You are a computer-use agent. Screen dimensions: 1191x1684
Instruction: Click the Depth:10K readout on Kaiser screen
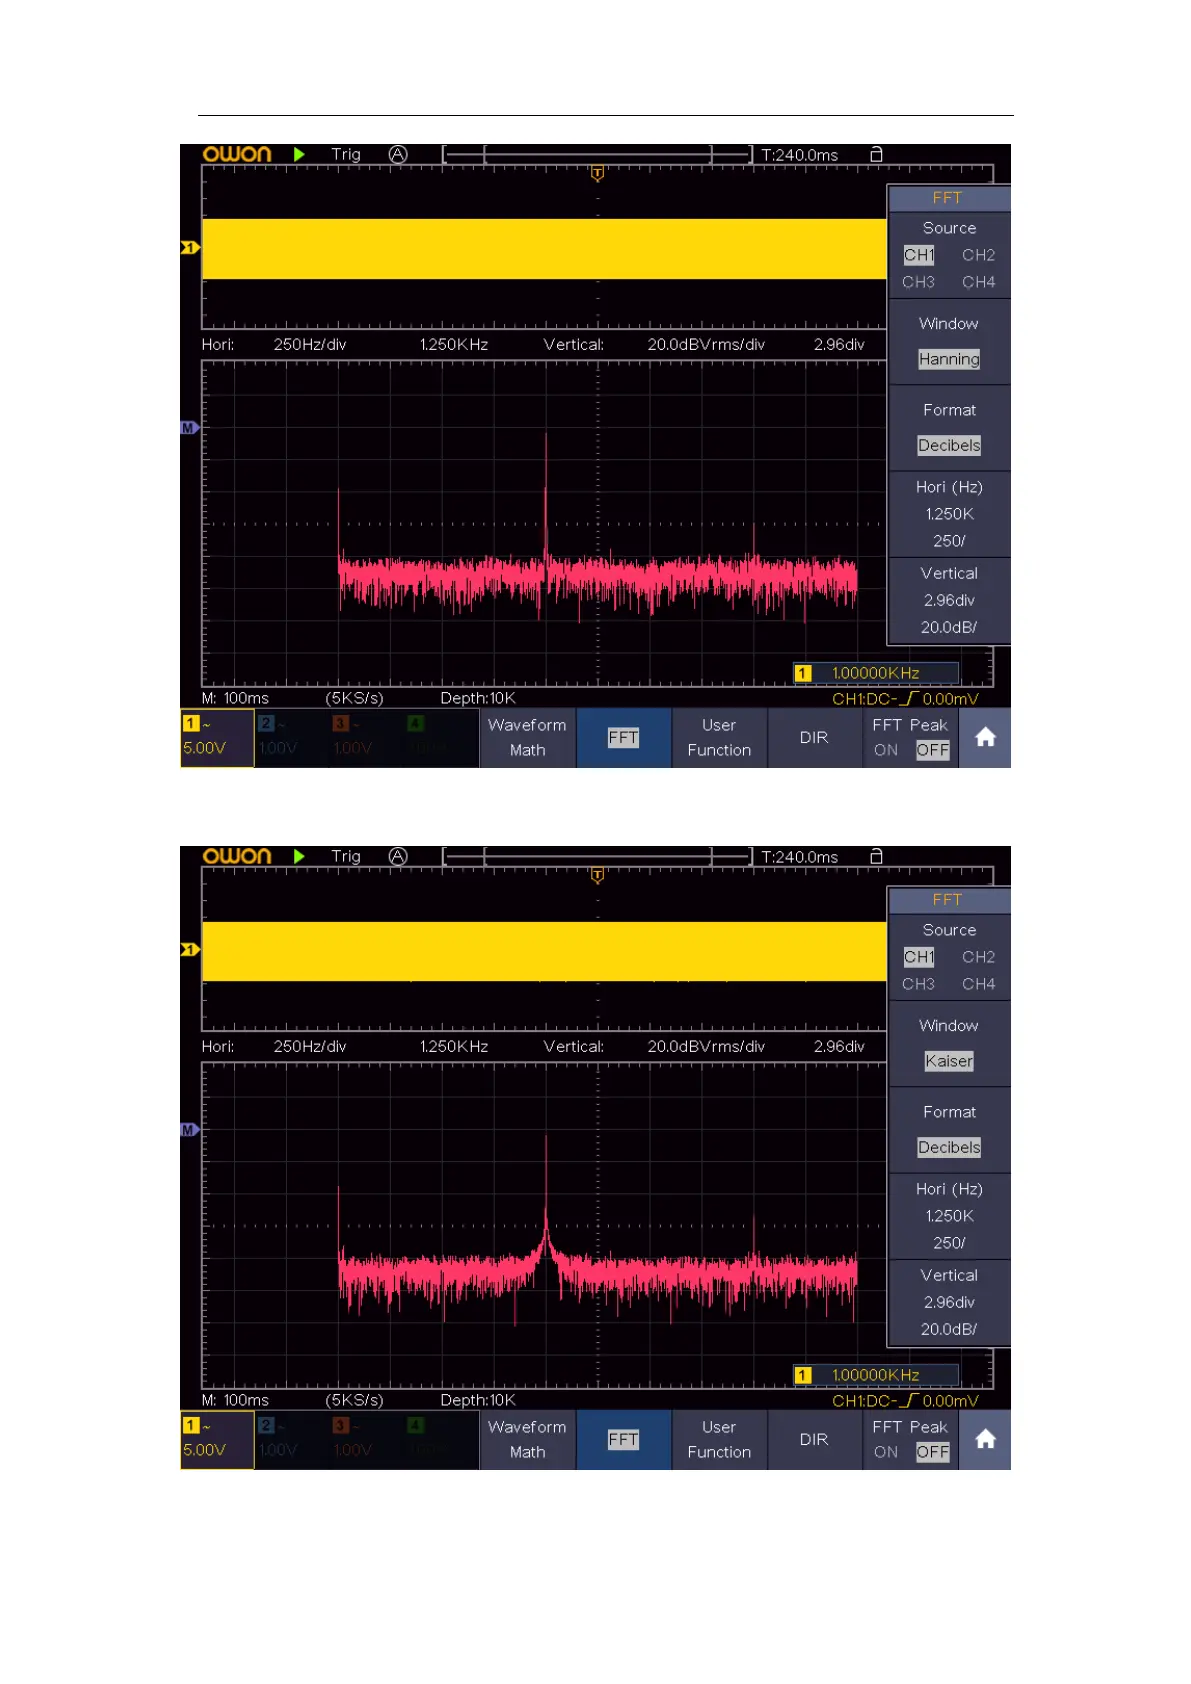[x=478, y=1400]
